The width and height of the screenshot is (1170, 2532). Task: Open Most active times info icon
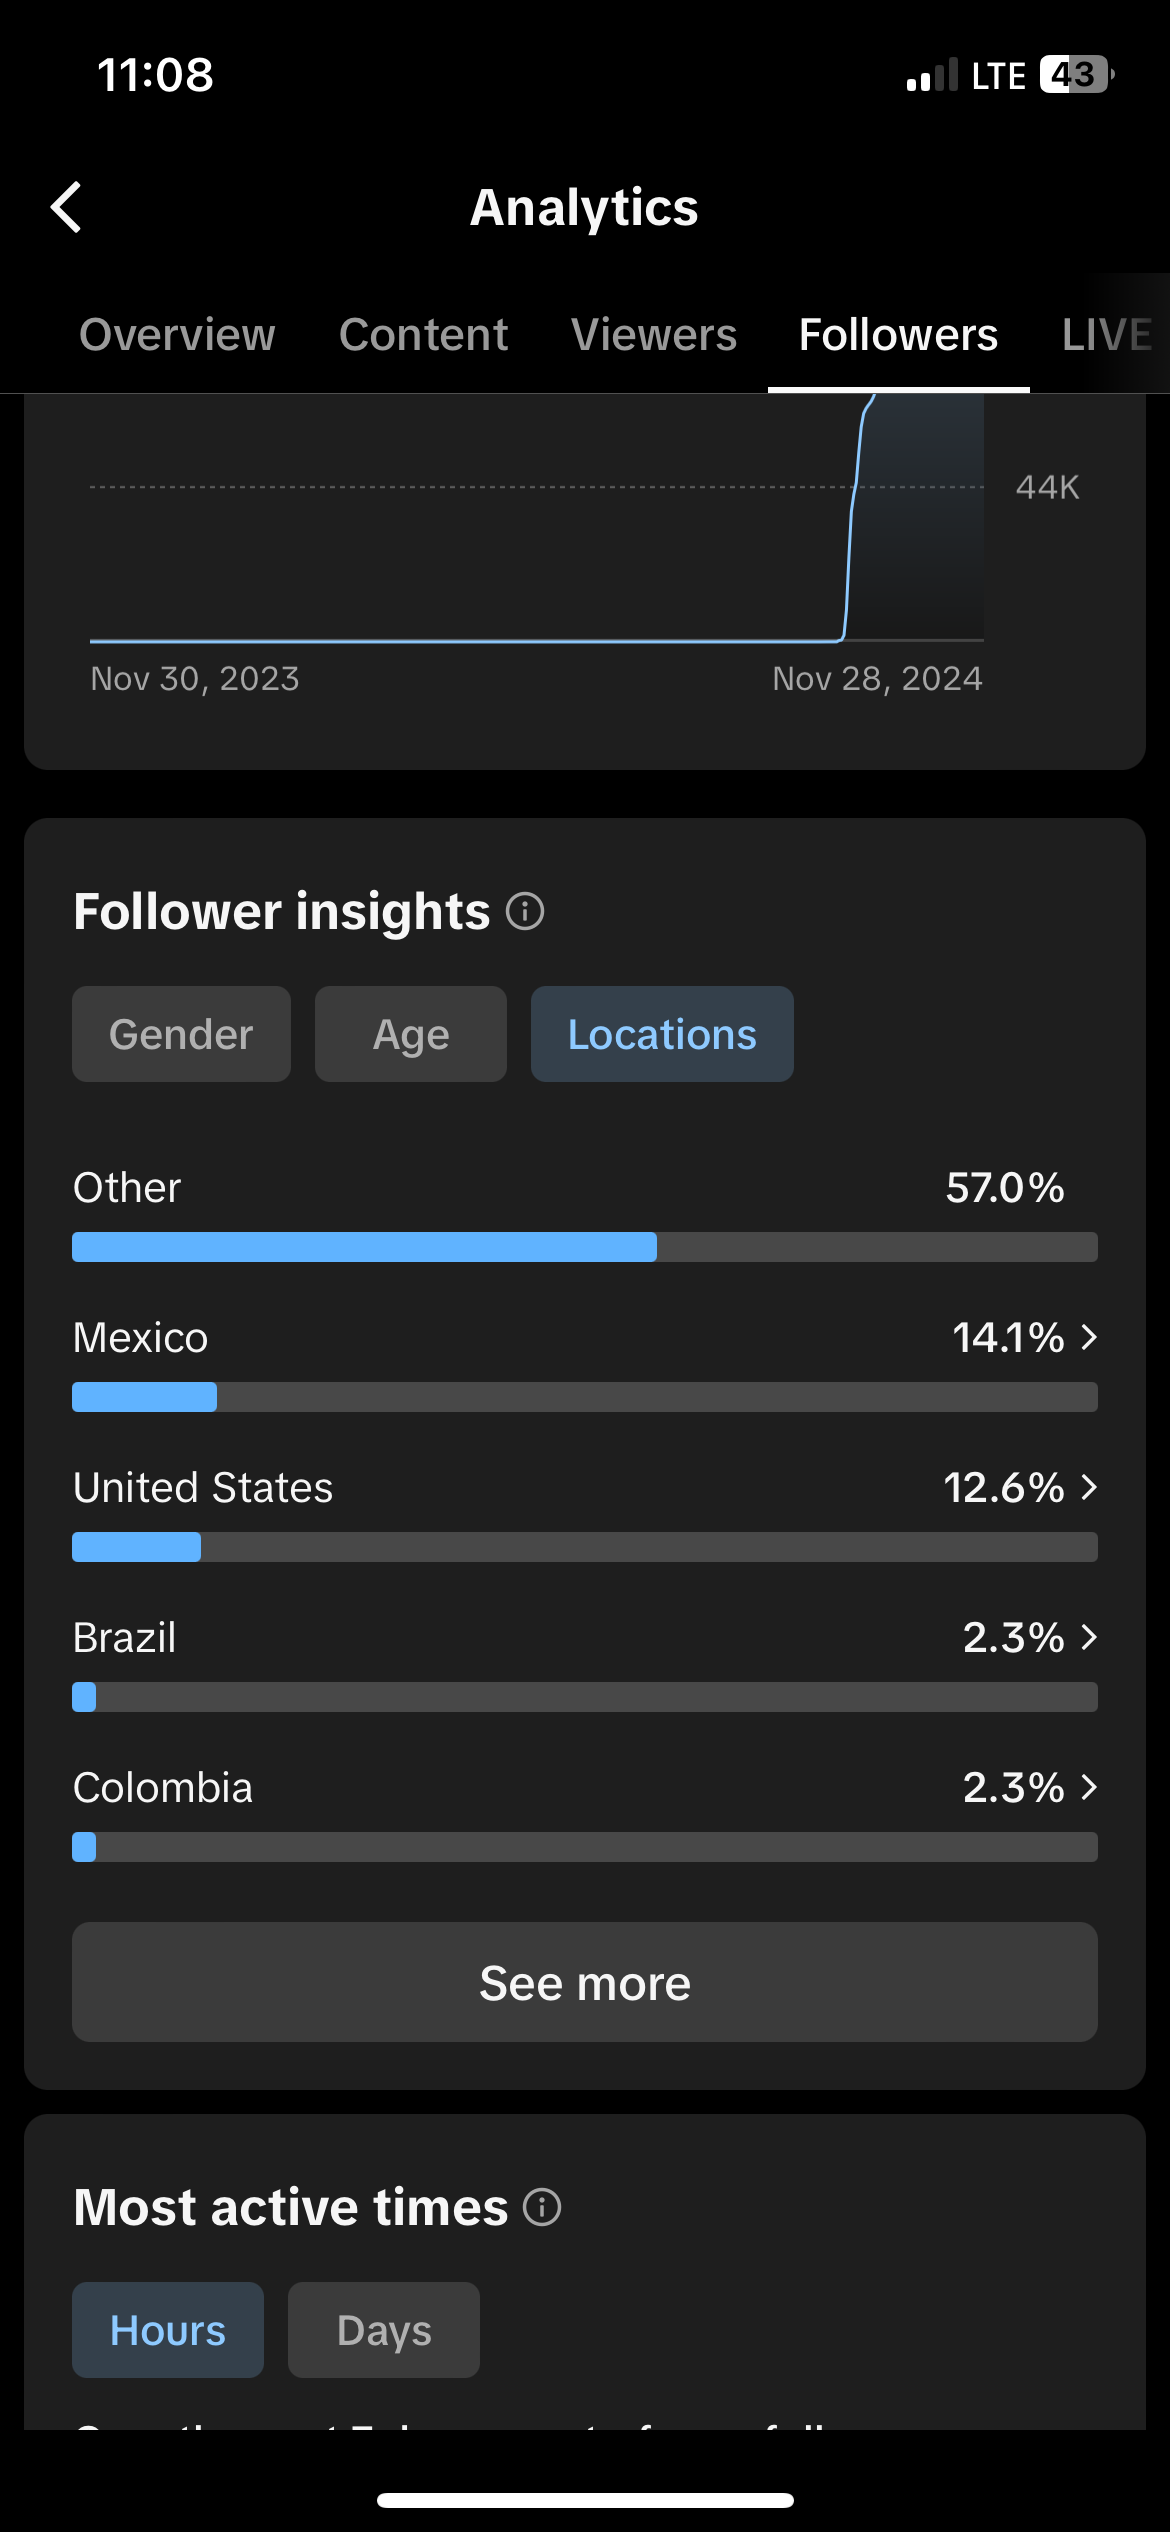click(x=542, y=2207)
